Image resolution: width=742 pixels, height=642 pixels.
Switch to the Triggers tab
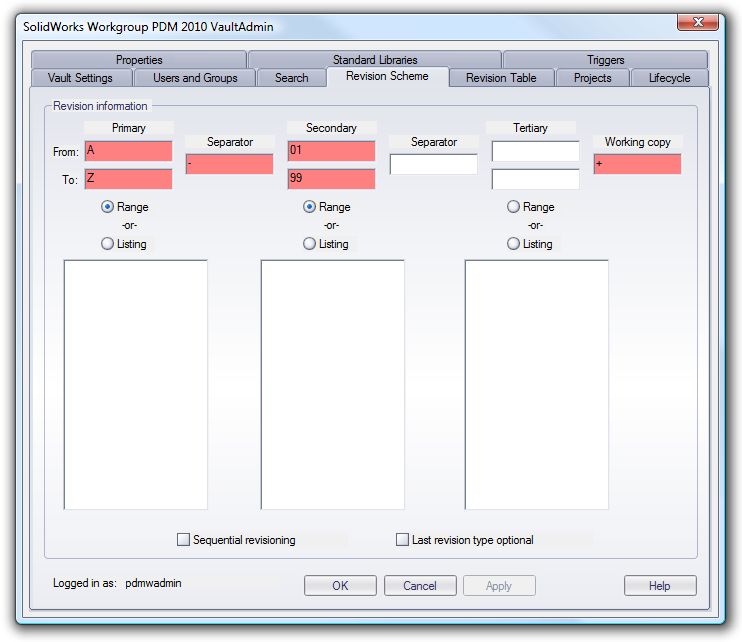[605, 60]
